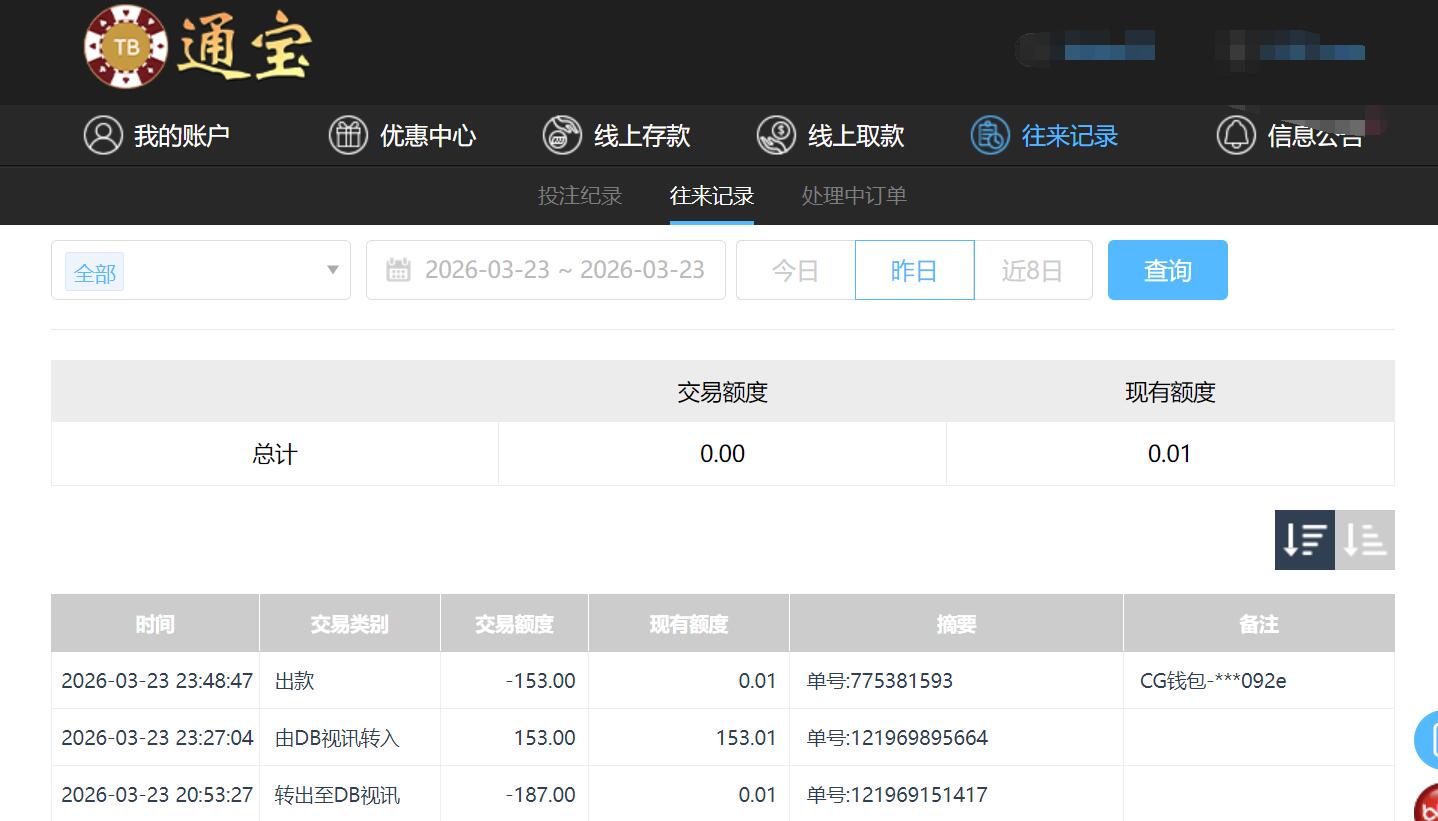Click the 往来记录 transaction history icon
This screenshot has width=1438, height=821.
[989, 135]
